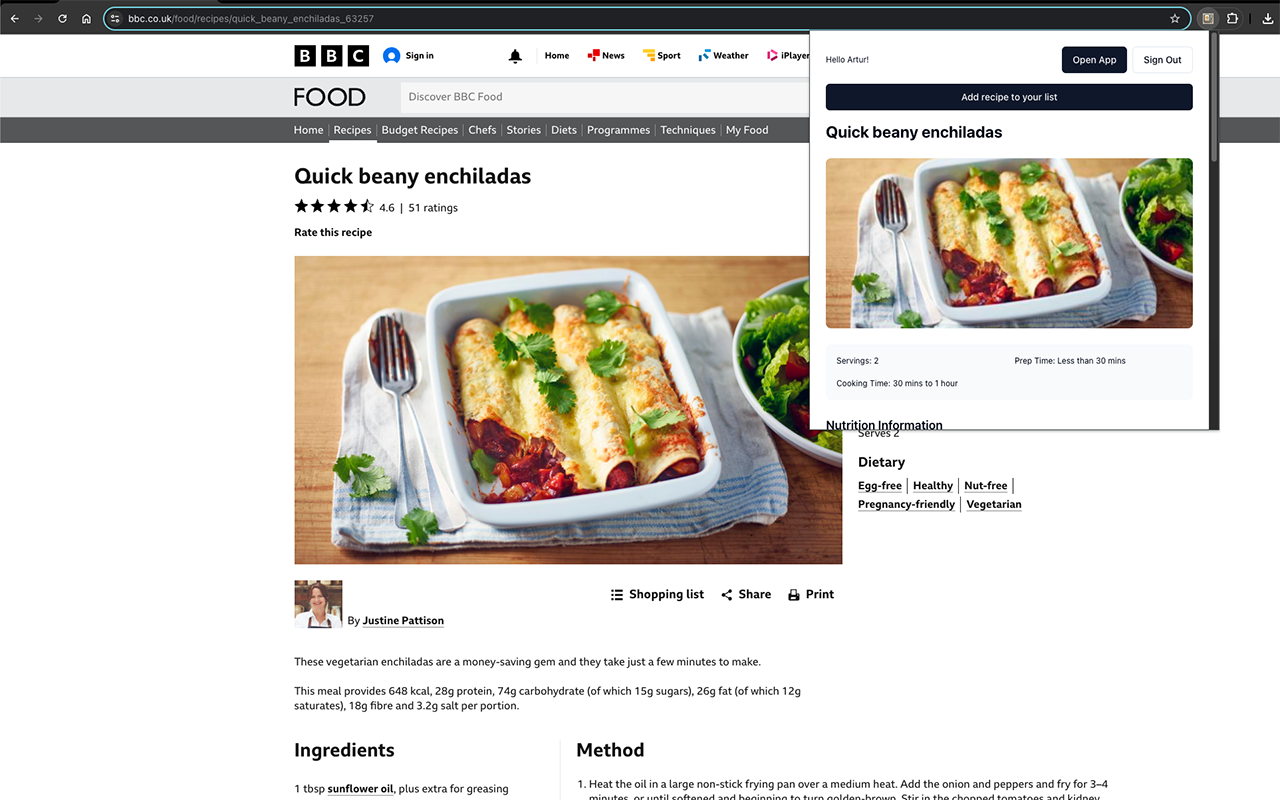Open the Shopping list
The height and width of the screenshot is (800, 1280).
tap(657, 594)
